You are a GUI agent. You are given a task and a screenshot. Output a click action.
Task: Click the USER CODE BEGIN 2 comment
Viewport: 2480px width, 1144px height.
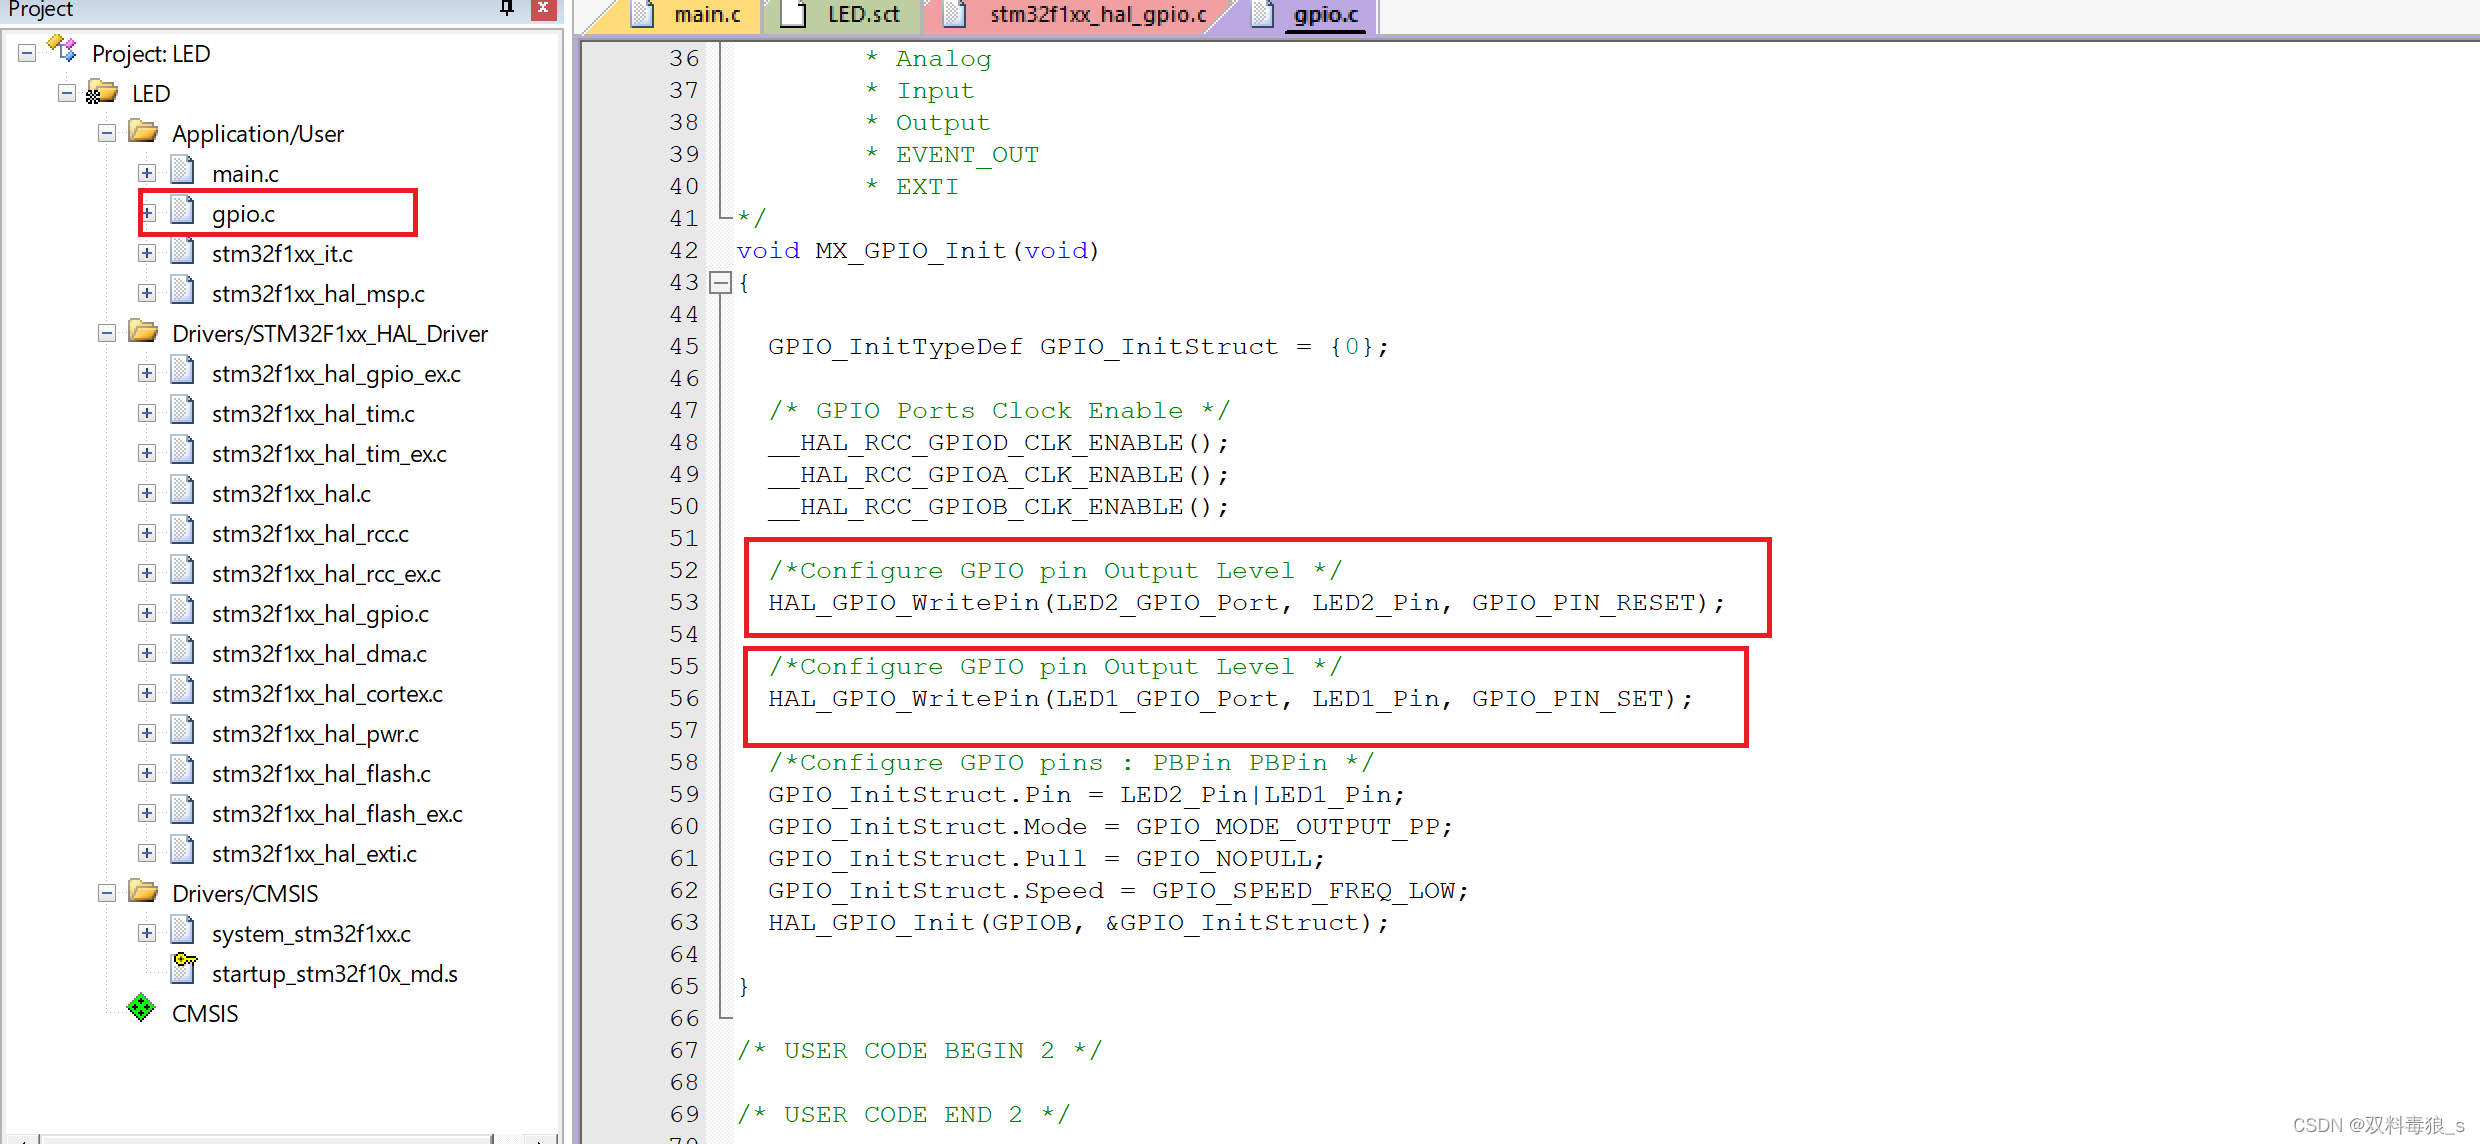coord(919,1051)
